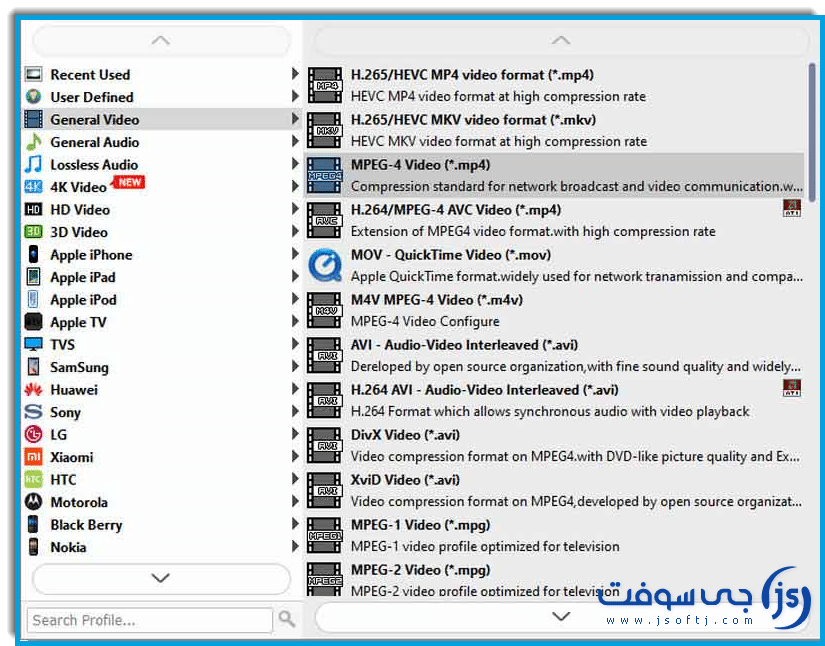Click the 4K Video icon
The width and height of the screenshot is (825, 646).
[33, 187]
